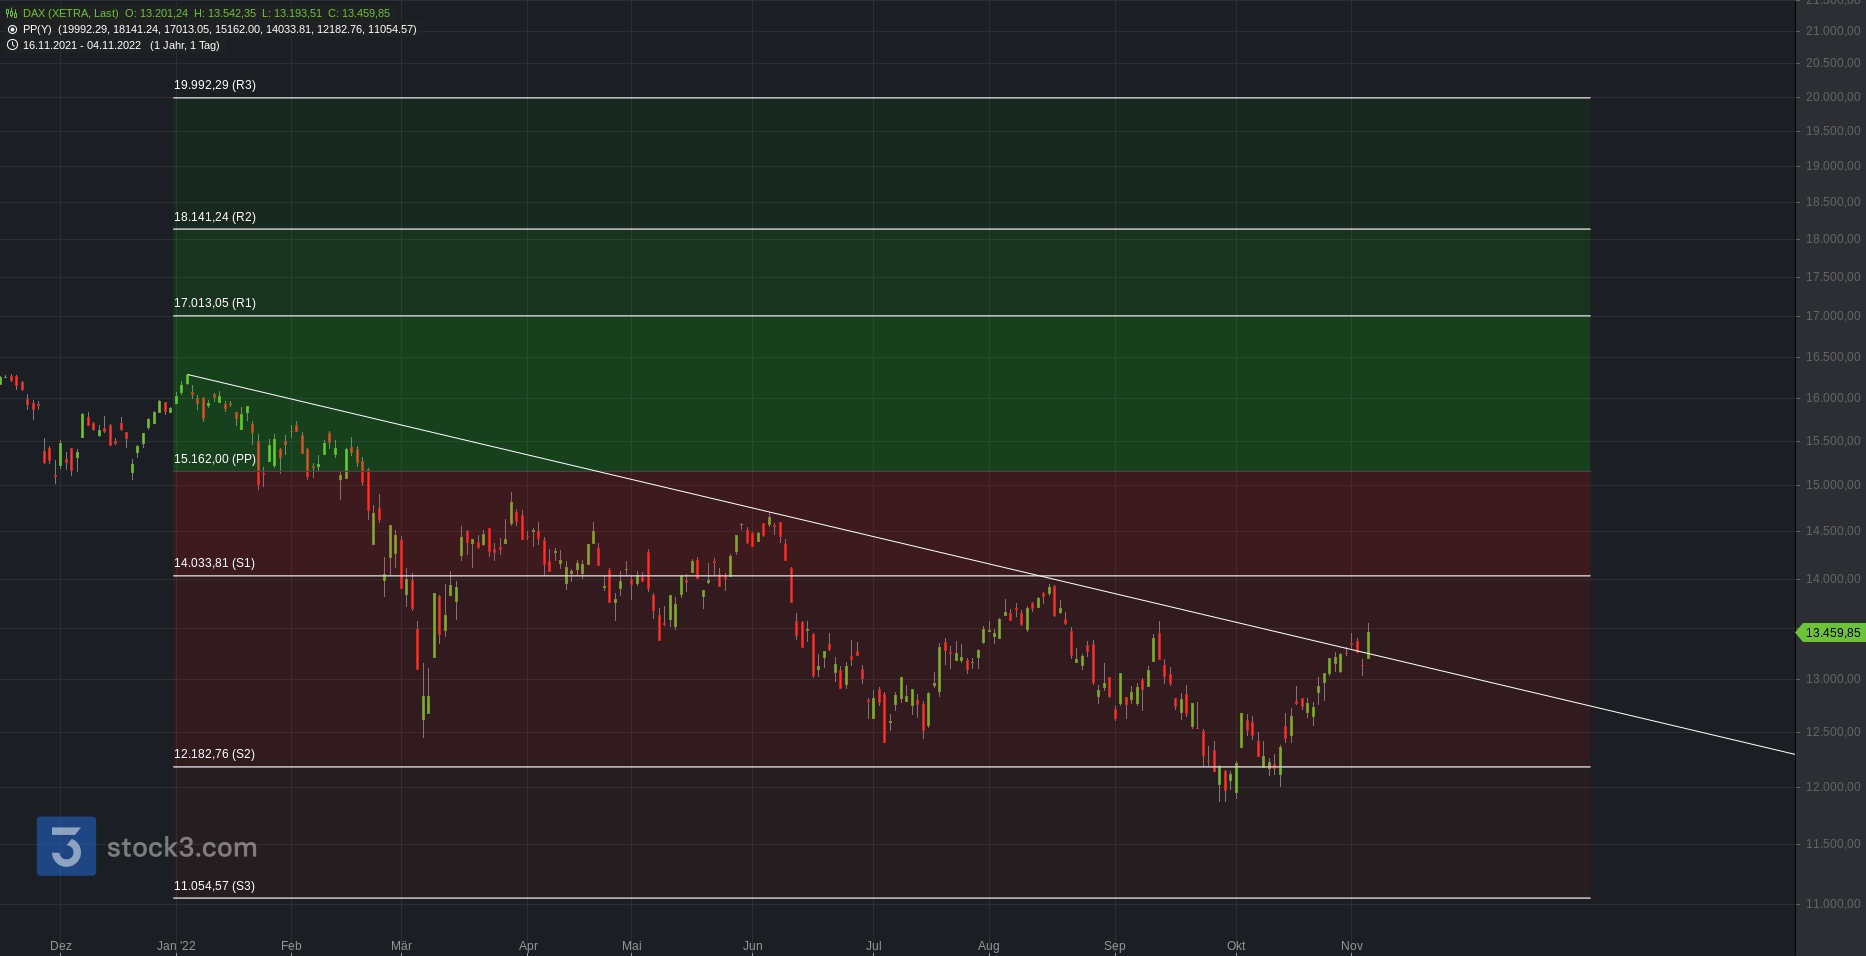
Task: Click the Jun marker on time axis
Action: click(x=753, y=946)
